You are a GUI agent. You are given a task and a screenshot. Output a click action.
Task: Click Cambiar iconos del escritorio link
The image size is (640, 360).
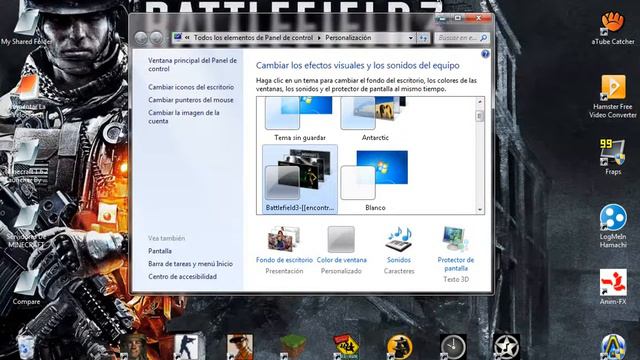pyautogui.click(x=191, y=87)
